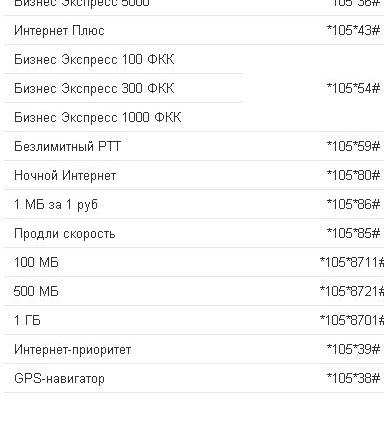This screenshot has width=384, height=425.
Task: Click the *105*59# code
Action: click(x=353, y=146)
